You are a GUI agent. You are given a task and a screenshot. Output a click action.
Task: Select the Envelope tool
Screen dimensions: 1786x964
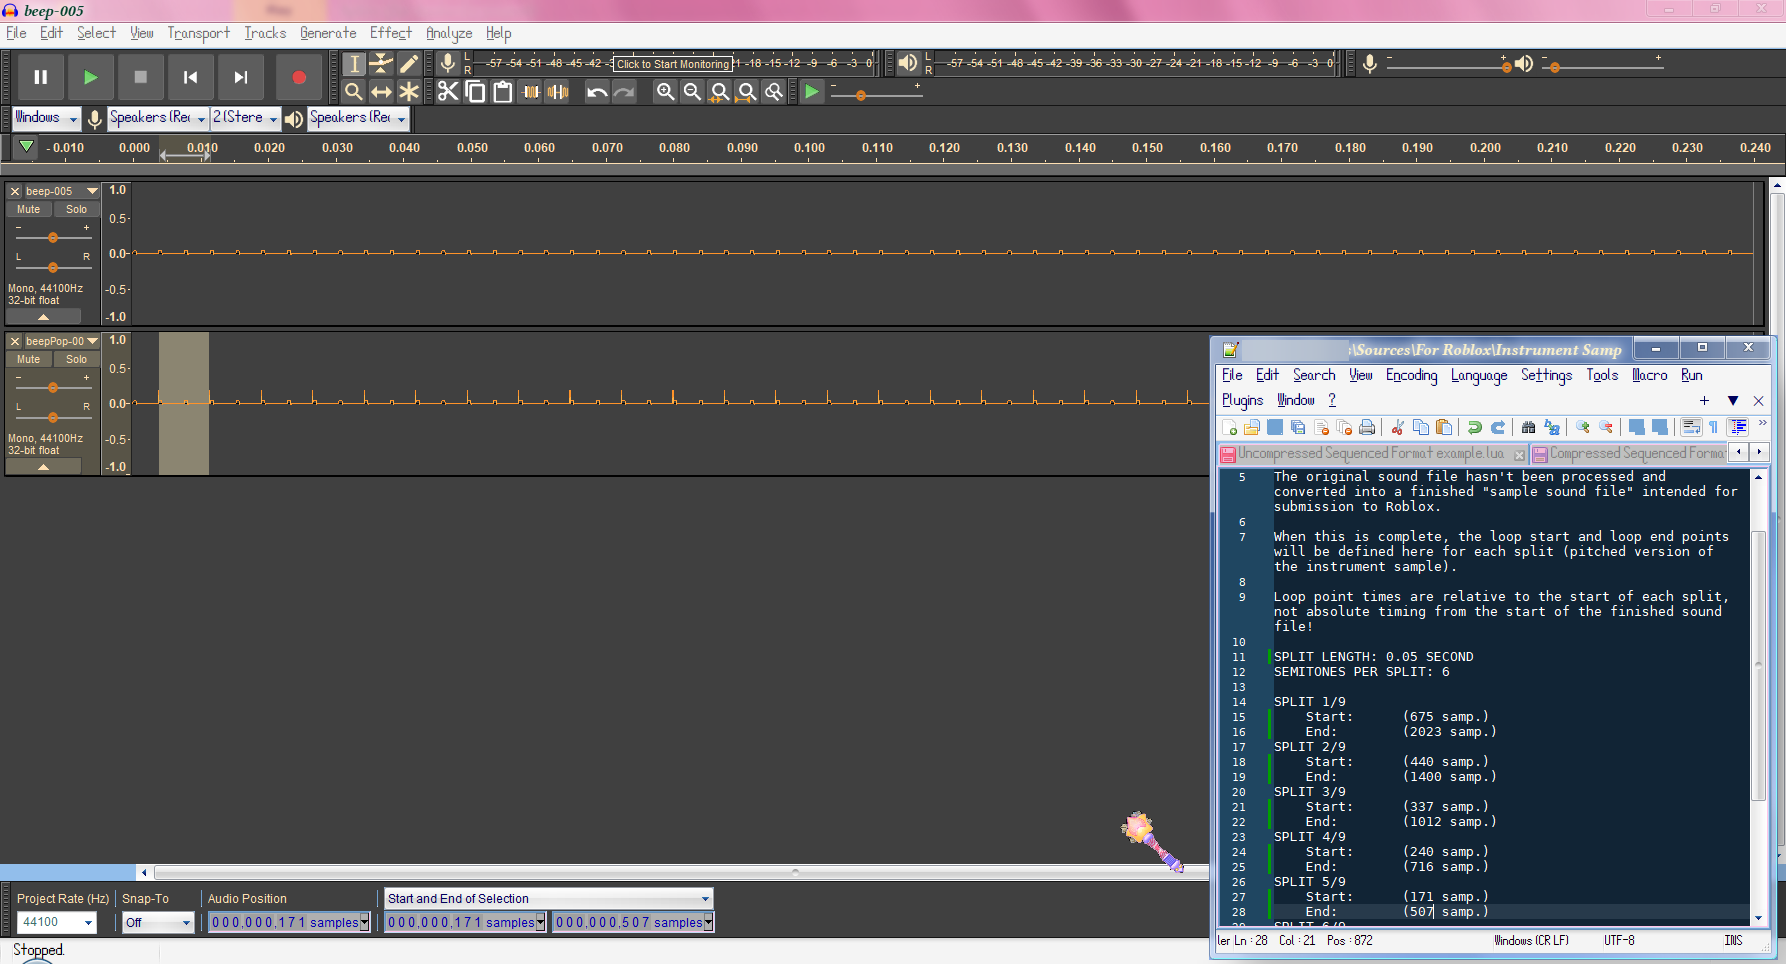pyautogui.click(x=381, y=64)
